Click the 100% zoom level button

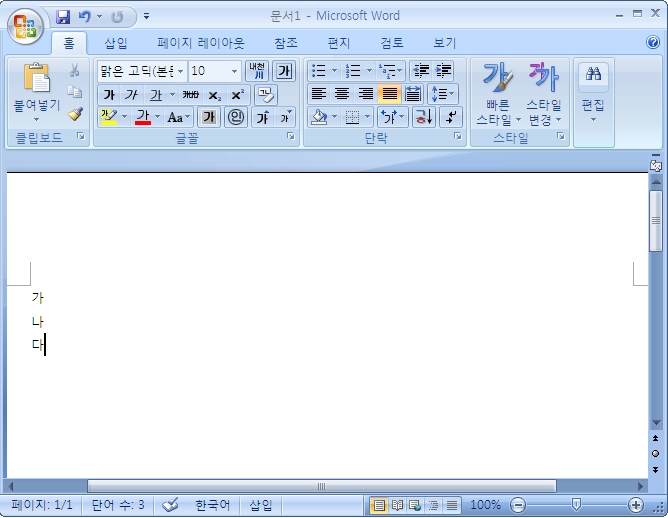[485, 506]
